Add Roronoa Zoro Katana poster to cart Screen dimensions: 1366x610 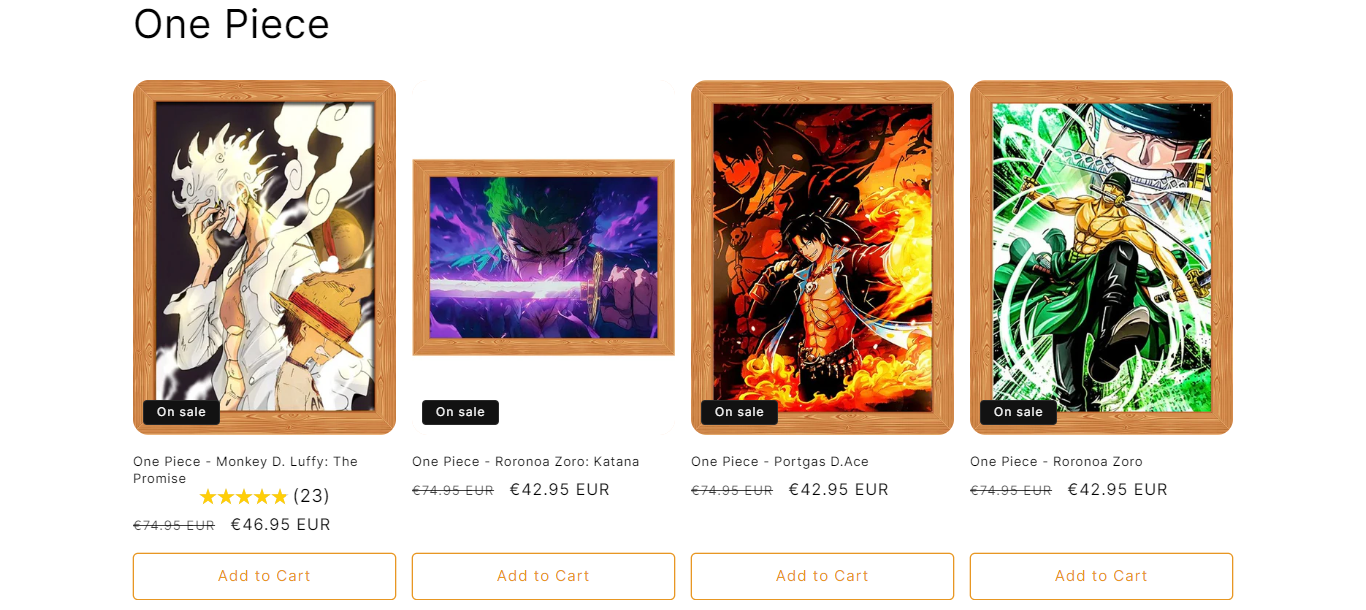[x=543, y=576]
